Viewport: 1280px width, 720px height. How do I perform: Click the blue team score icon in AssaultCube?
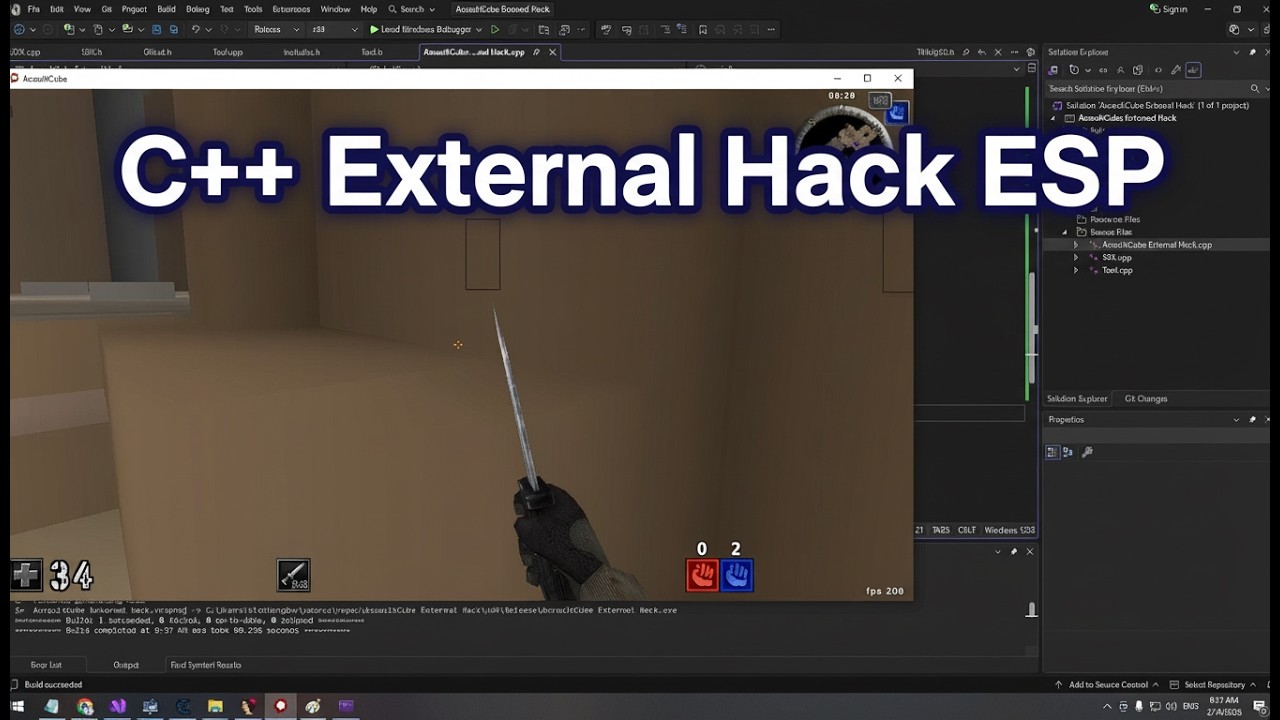pyautogui.click(x=737, y=575)
